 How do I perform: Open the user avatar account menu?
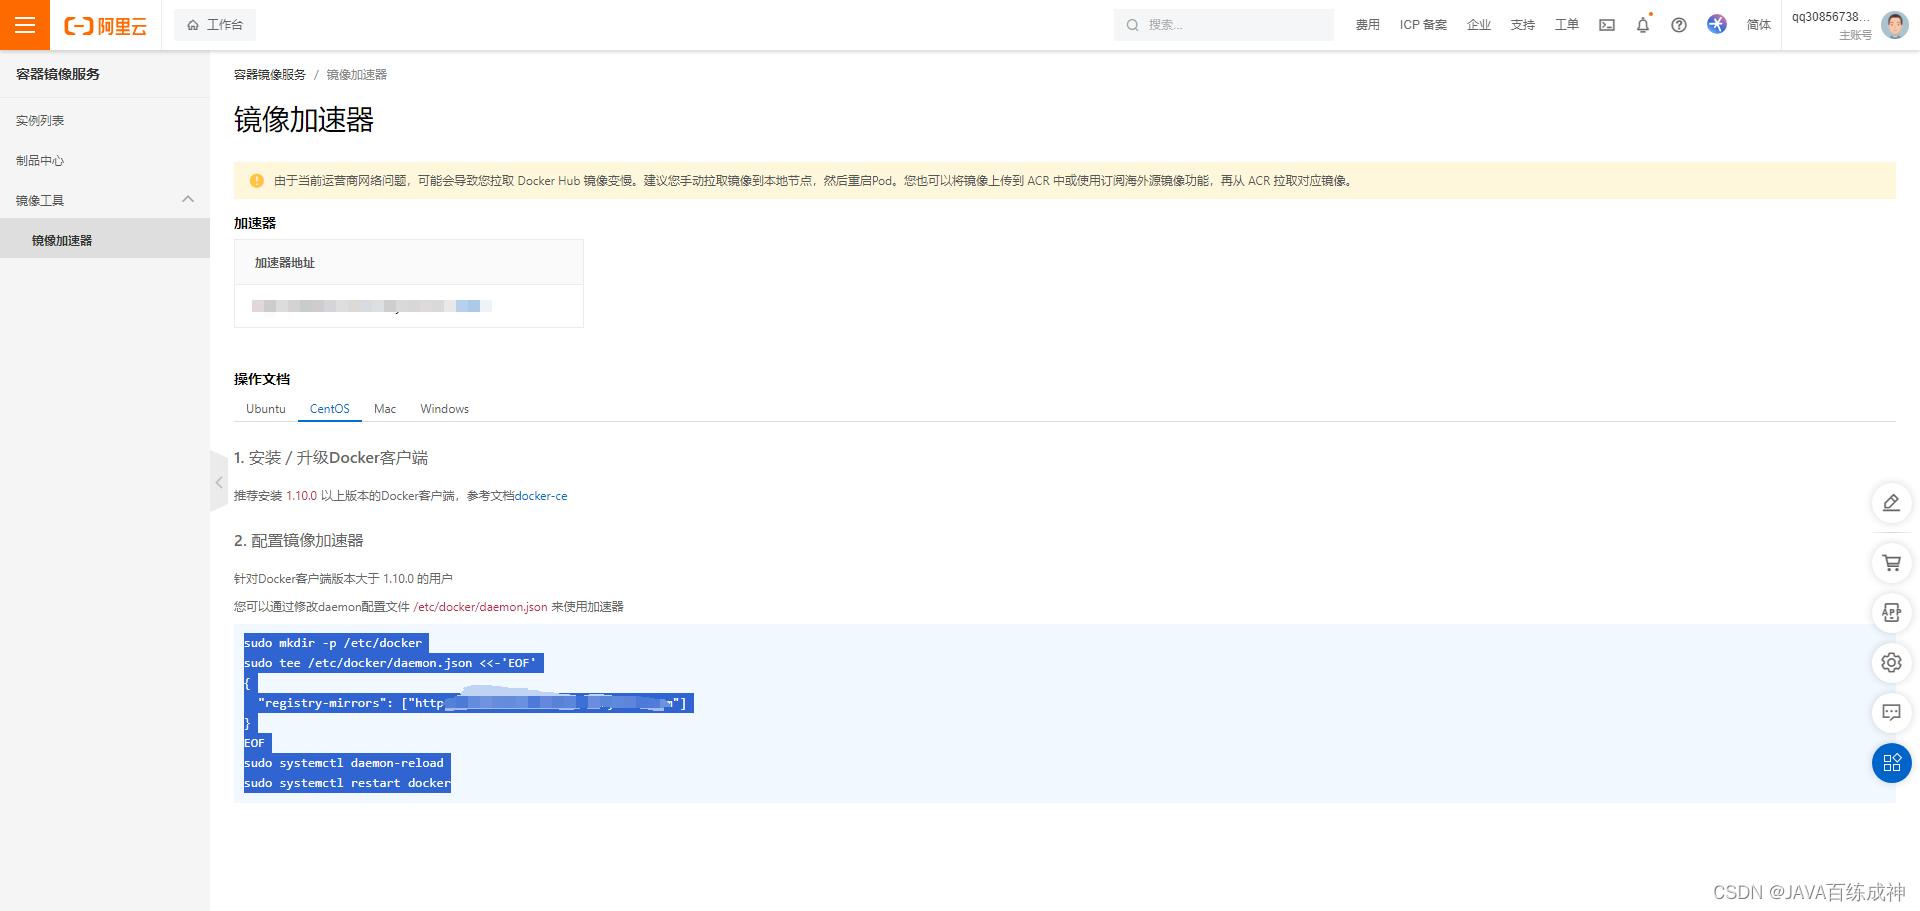(x=1894, y=25)
